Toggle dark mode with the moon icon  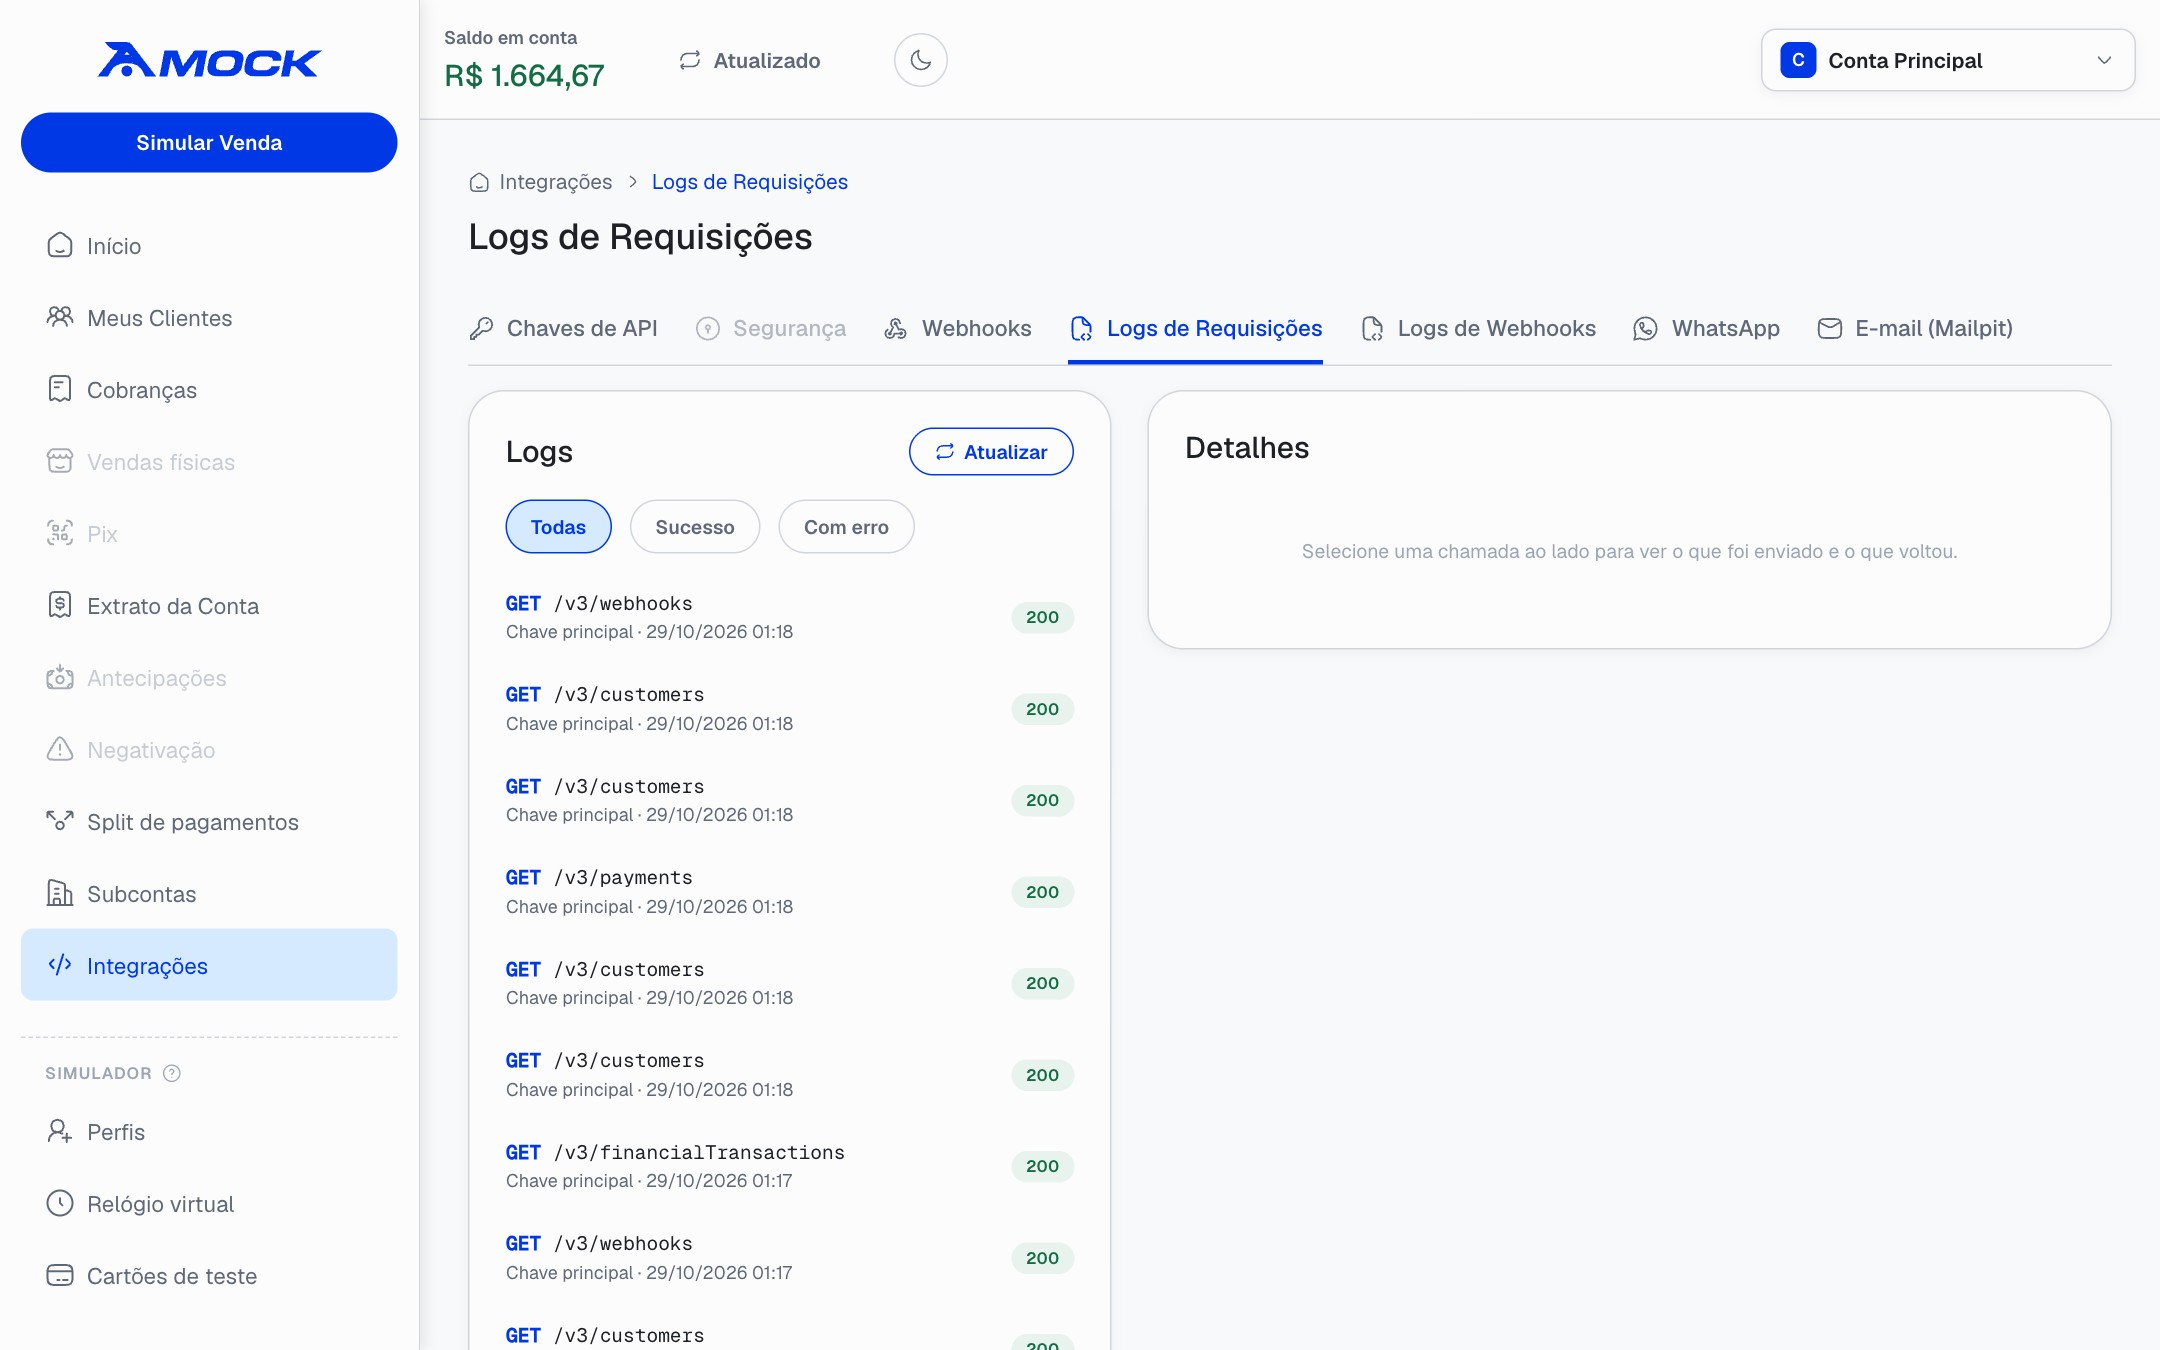(x=920, y=60)
